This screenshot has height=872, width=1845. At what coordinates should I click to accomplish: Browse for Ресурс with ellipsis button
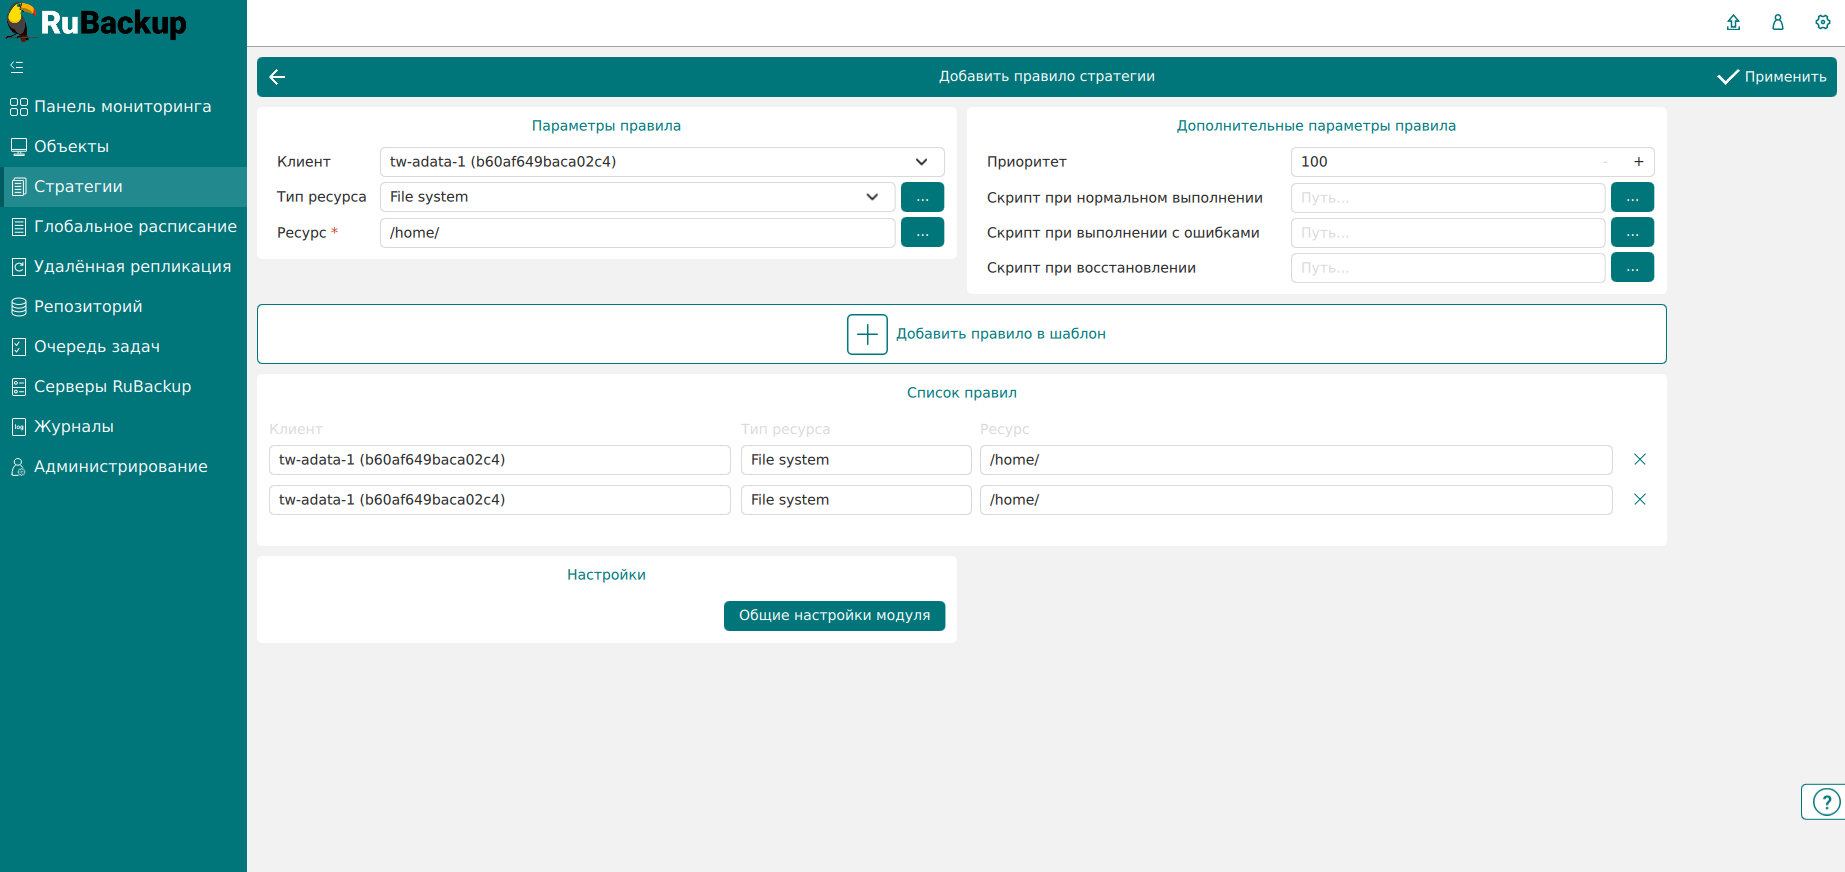(922, 233)
